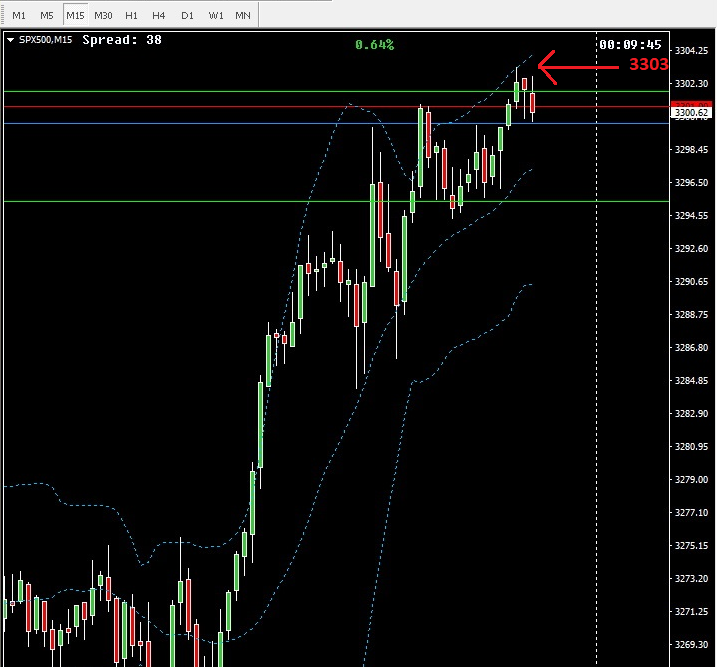Click the 3273.20 price scale label
Image resolution: width=717 pixels, height=667 pixels.
(x=691, y=578)
